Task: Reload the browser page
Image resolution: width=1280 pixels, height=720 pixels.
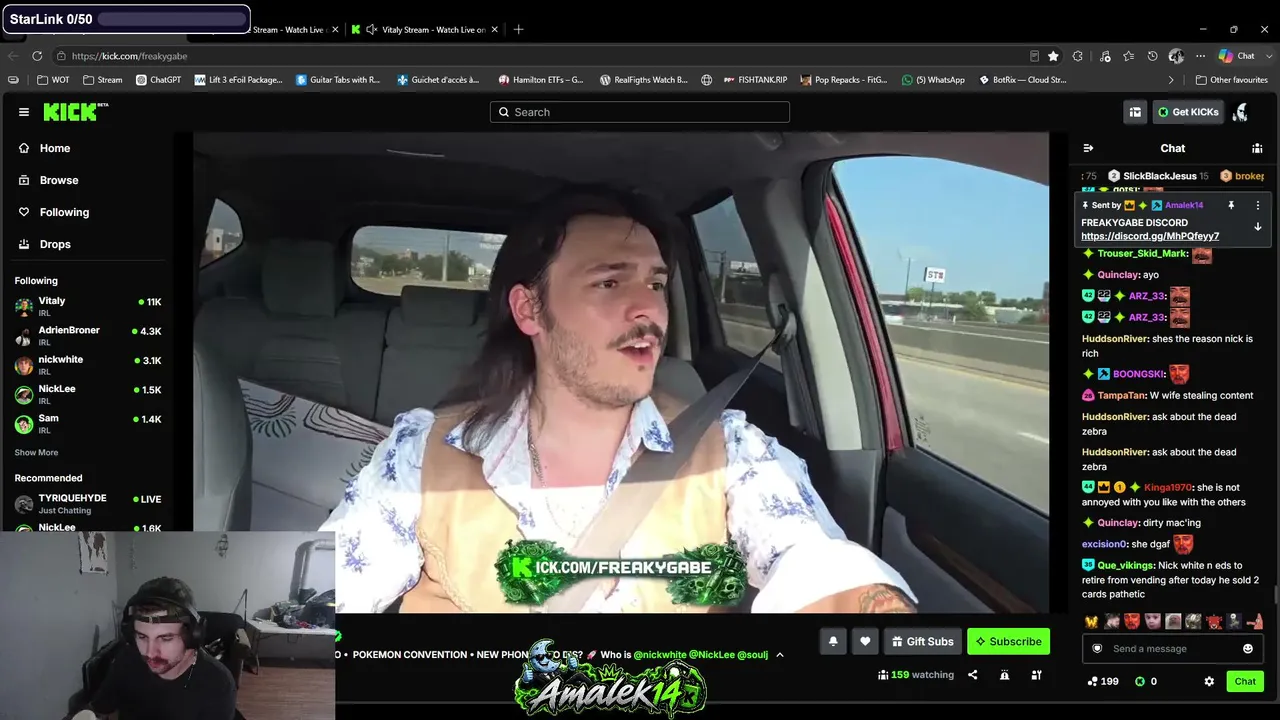Action: tap(37, 56)
